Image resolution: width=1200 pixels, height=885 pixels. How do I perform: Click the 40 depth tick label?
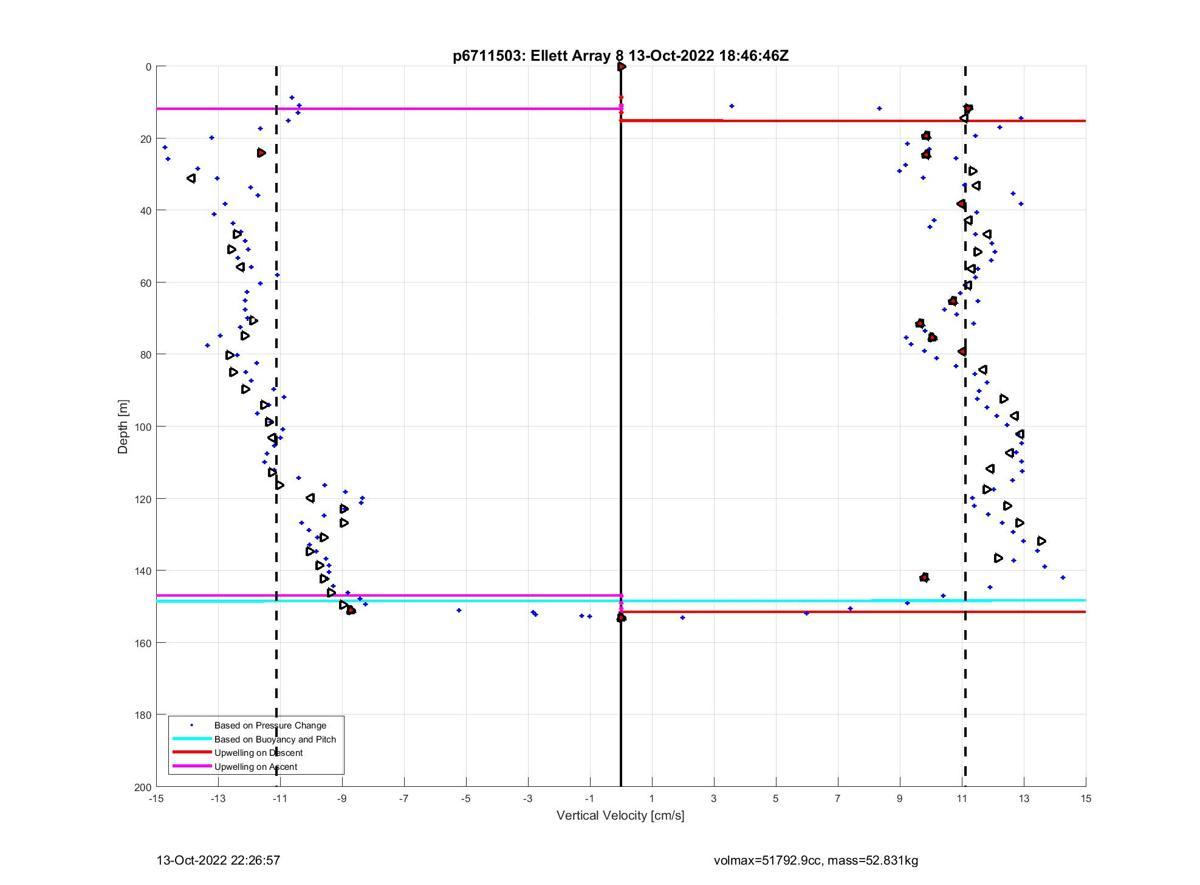point(145,211)
